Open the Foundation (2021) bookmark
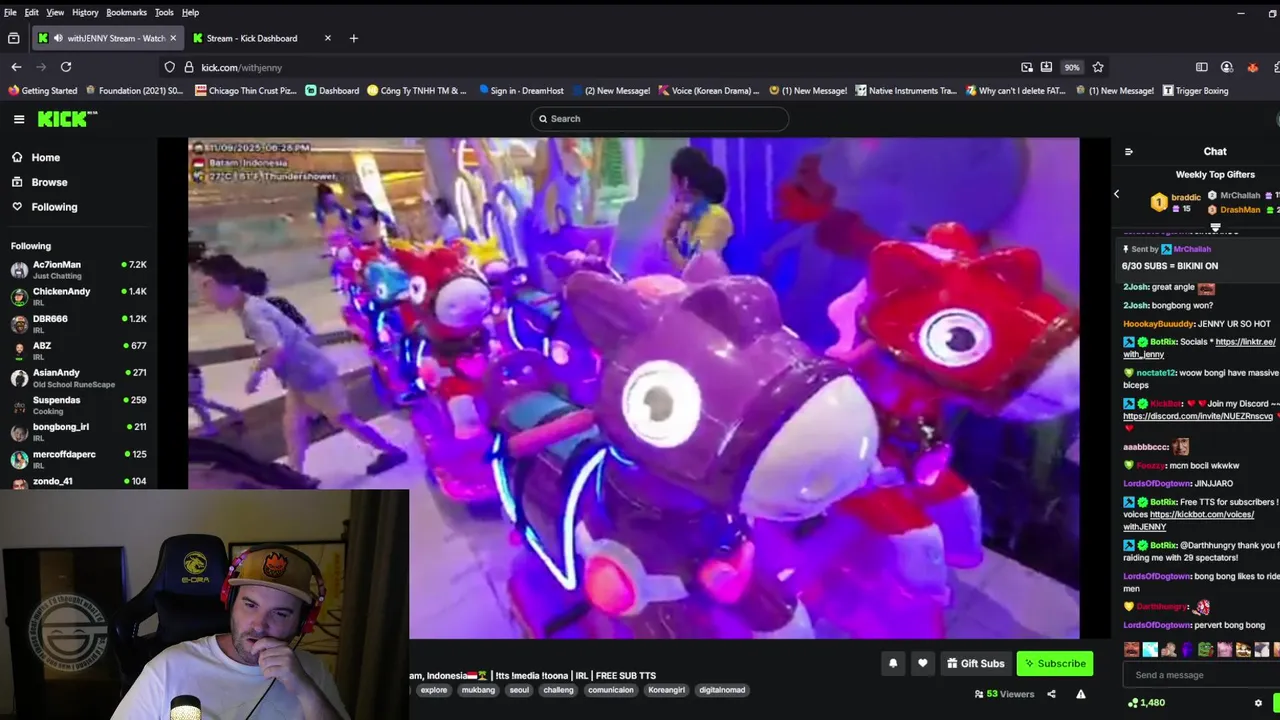Viewport: 1280px width, 720px height. point(134,90)
